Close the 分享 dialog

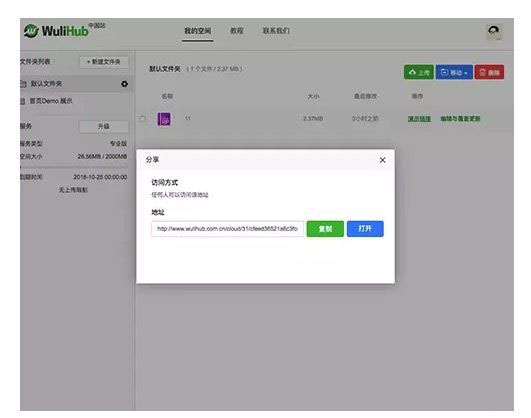tap(382, 160)
